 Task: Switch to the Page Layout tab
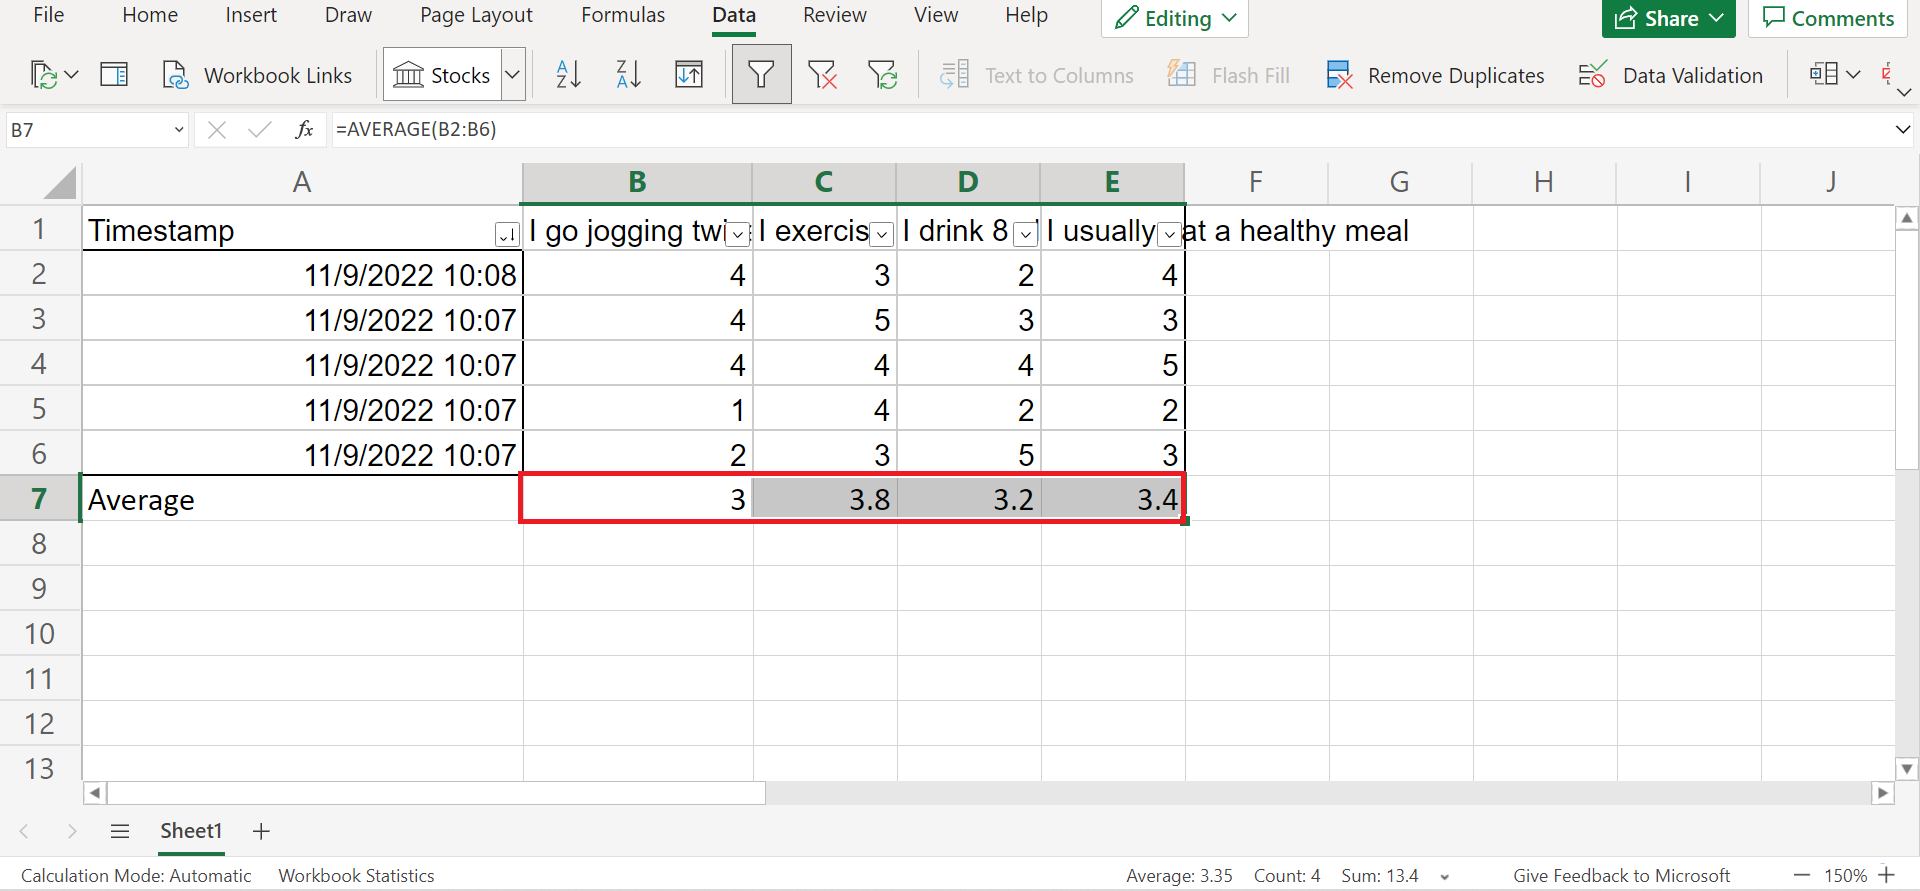(476, 15)
